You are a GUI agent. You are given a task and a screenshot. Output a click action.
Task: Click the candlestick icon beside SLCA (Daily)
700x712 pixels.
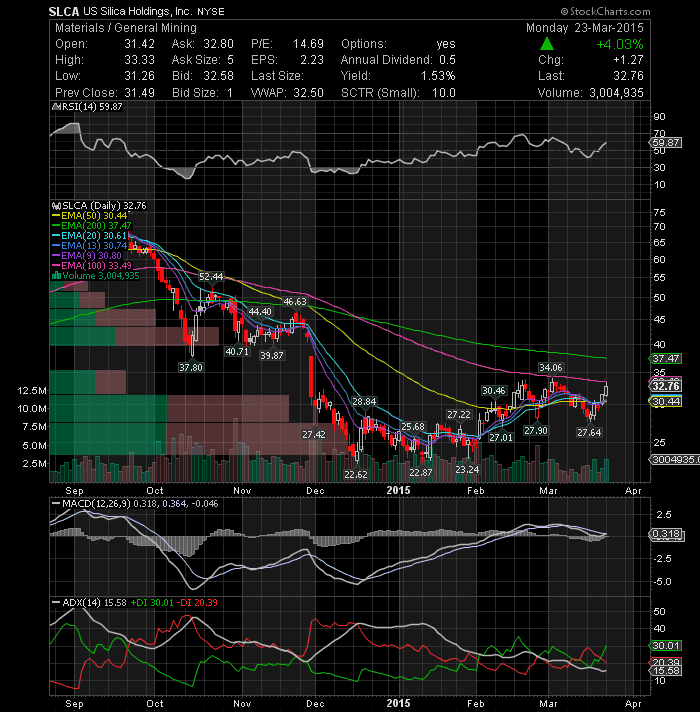click(x=57, y=206)
